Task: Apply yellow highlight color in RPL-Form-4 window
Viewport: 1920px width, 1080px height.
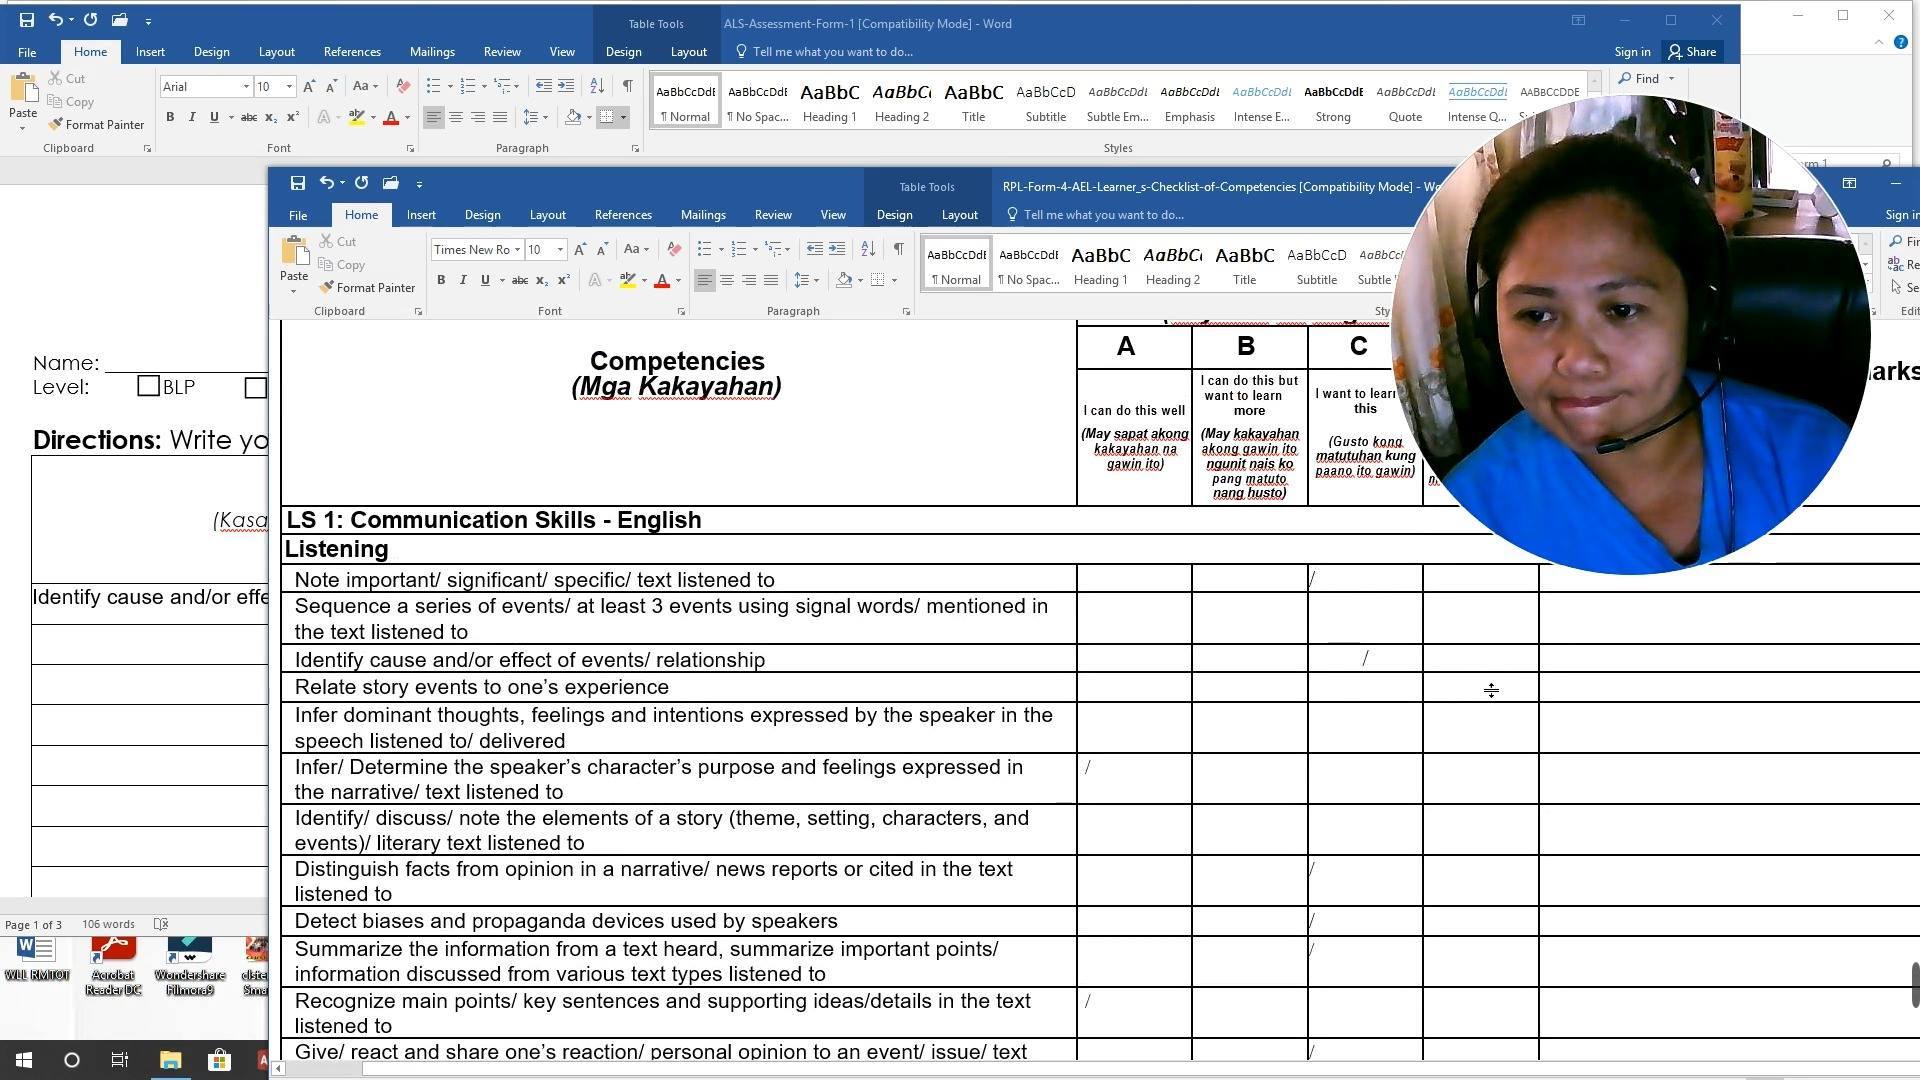Action: [627, 280]
